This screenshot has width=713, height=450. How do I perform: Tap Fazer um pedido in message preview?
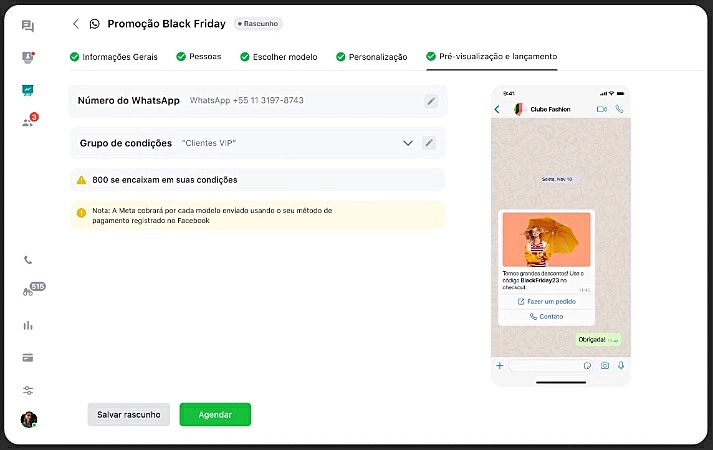[x=547, y=302]
